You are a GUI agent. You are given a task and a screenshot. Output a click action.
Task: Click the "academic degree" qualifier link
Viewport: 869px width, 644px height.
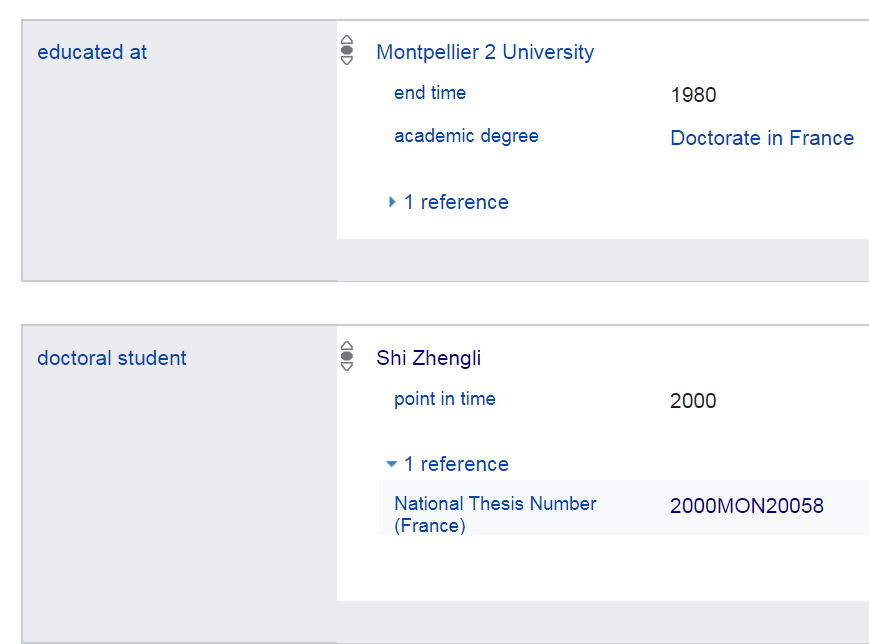pos(466,136)
